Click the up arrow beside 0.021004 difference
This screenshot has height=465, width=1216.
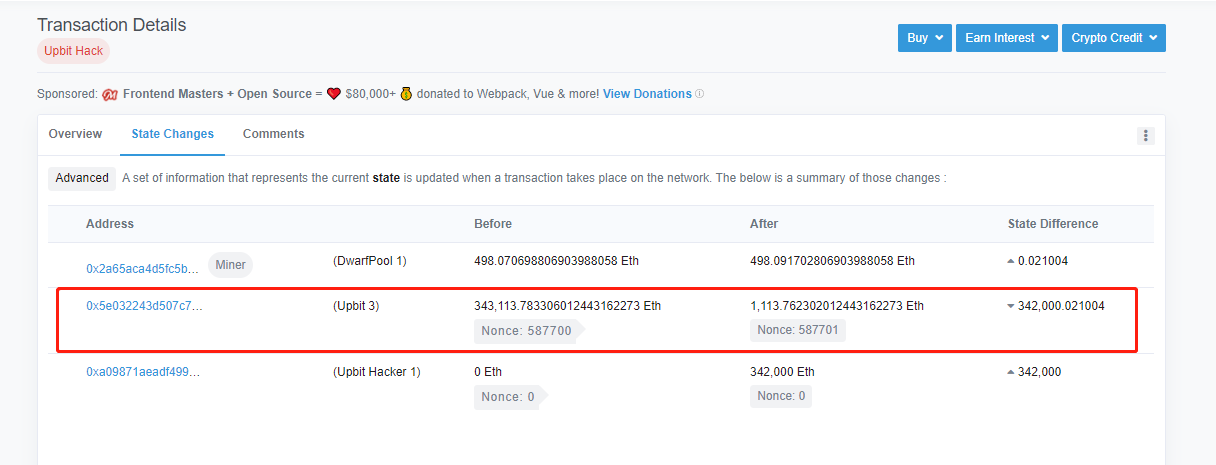(1011, 262)
